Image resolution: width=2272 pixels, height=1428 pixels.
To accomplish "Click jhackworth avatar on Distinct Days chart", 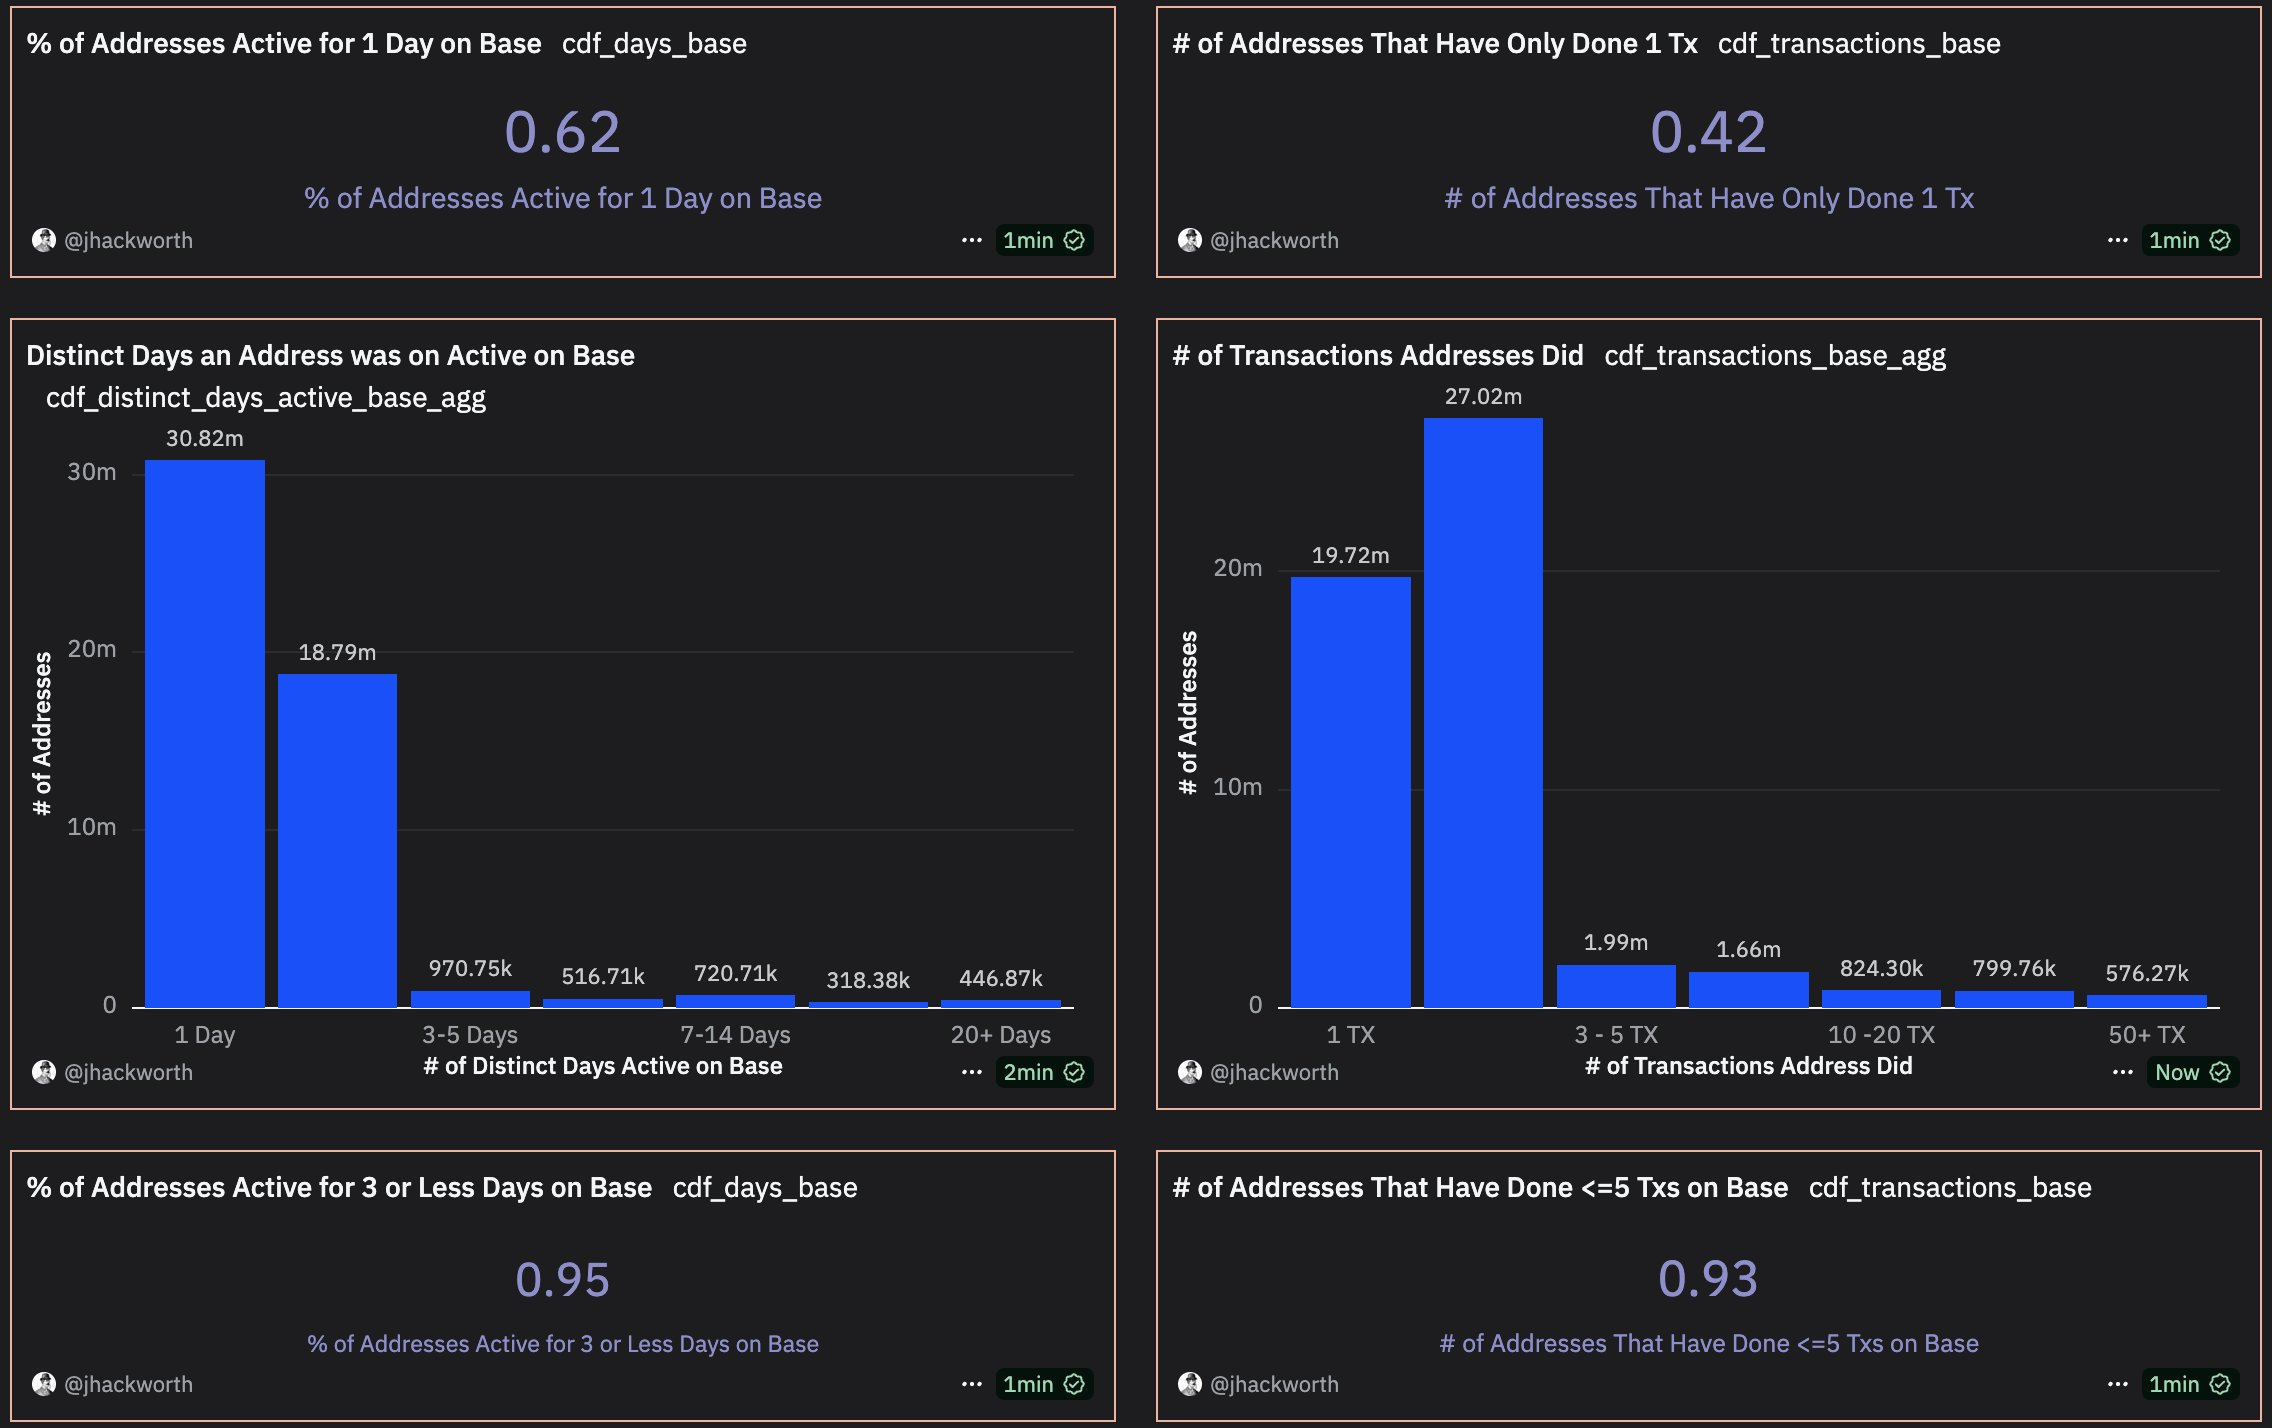I will click(x=43, y=1072).
